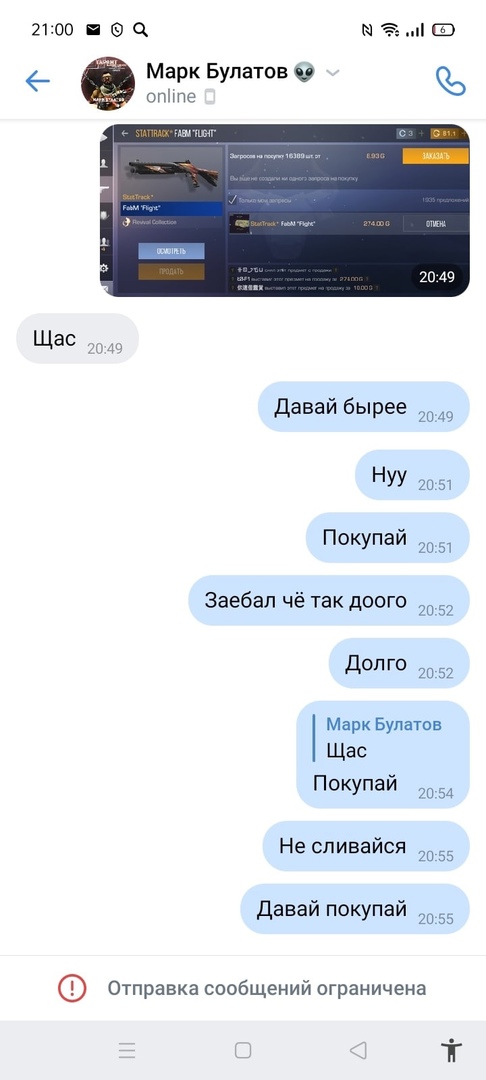Screen dimensions: 486x1080
Task: Tap the search icon in the status bar
Action: [140, 30]
